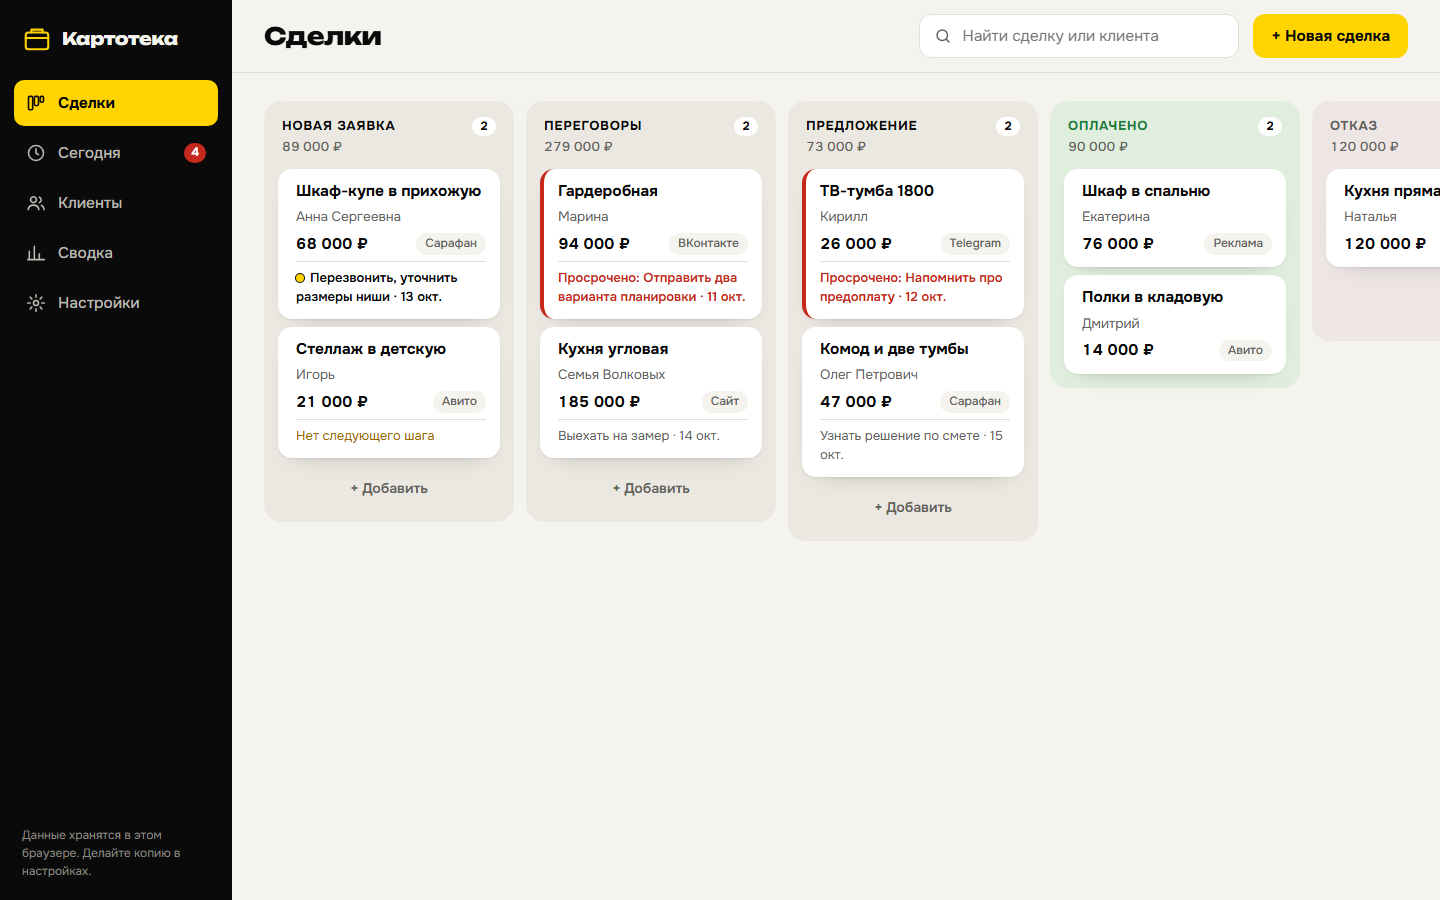Open the Кухня угловая deal card
Image resolution: width=1440 pixels, height=900 pixels.
click(651, 392)
